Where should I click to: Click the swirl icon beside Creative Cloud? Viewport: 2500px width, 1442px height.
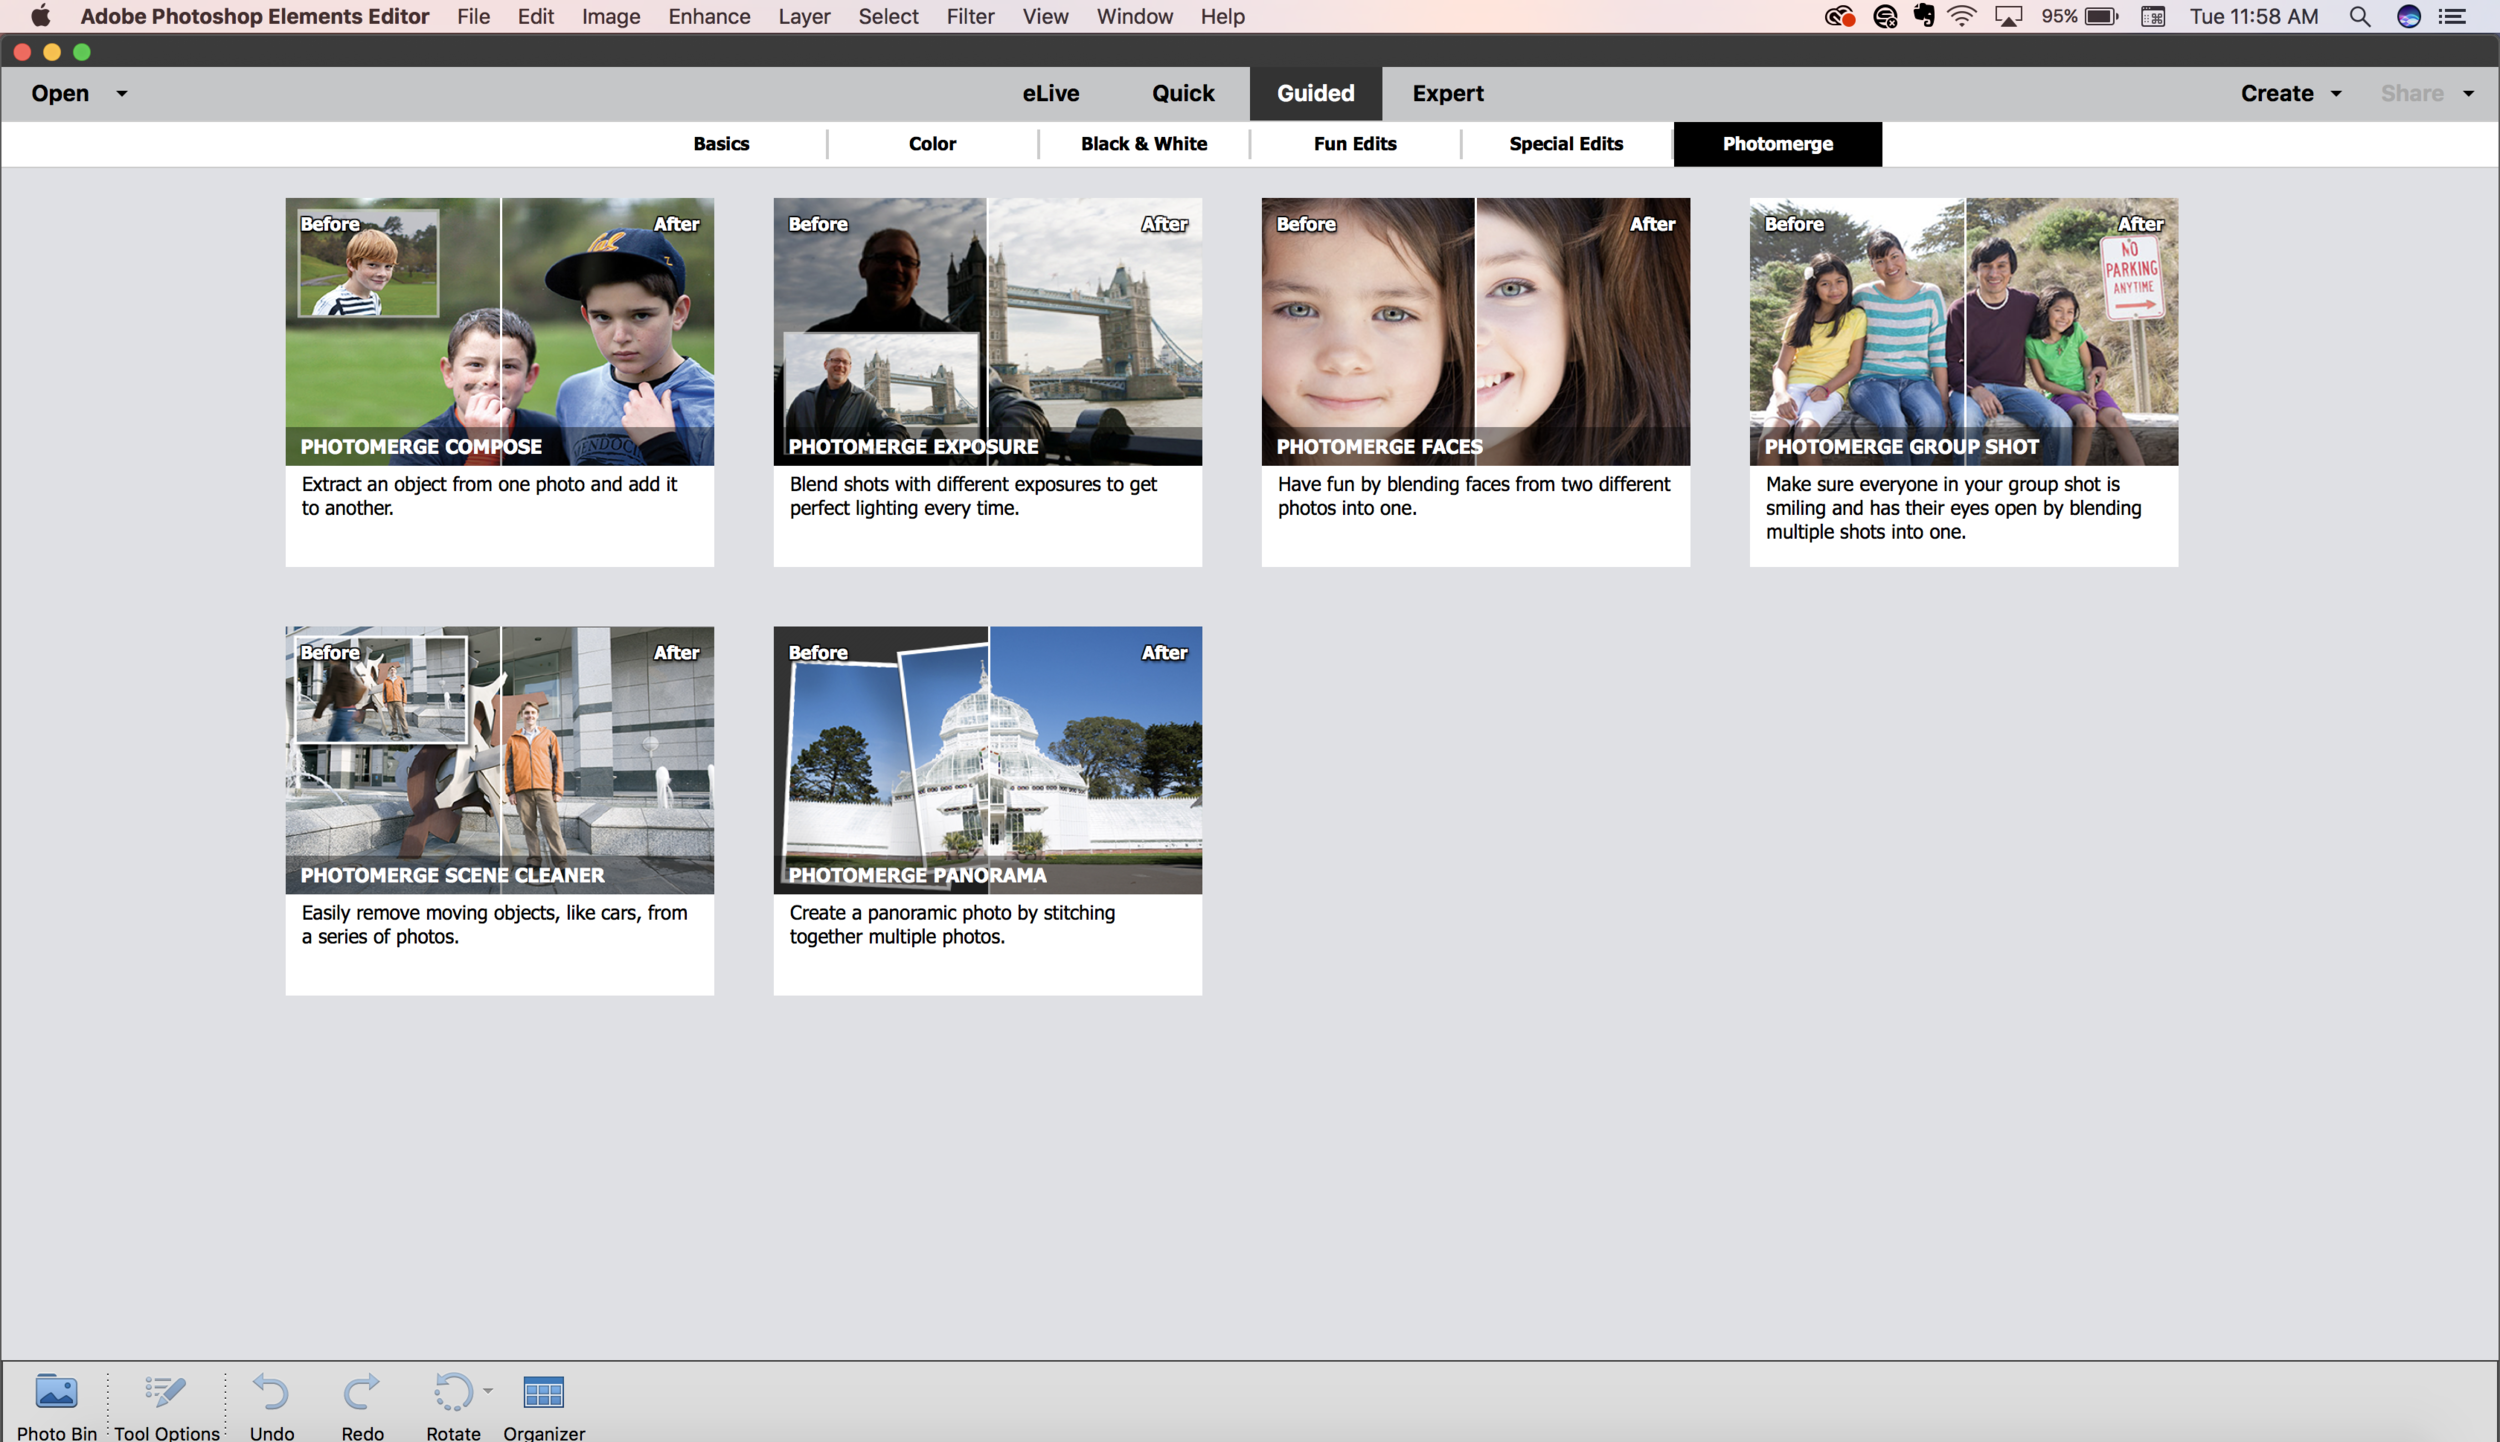point(1885,17)
